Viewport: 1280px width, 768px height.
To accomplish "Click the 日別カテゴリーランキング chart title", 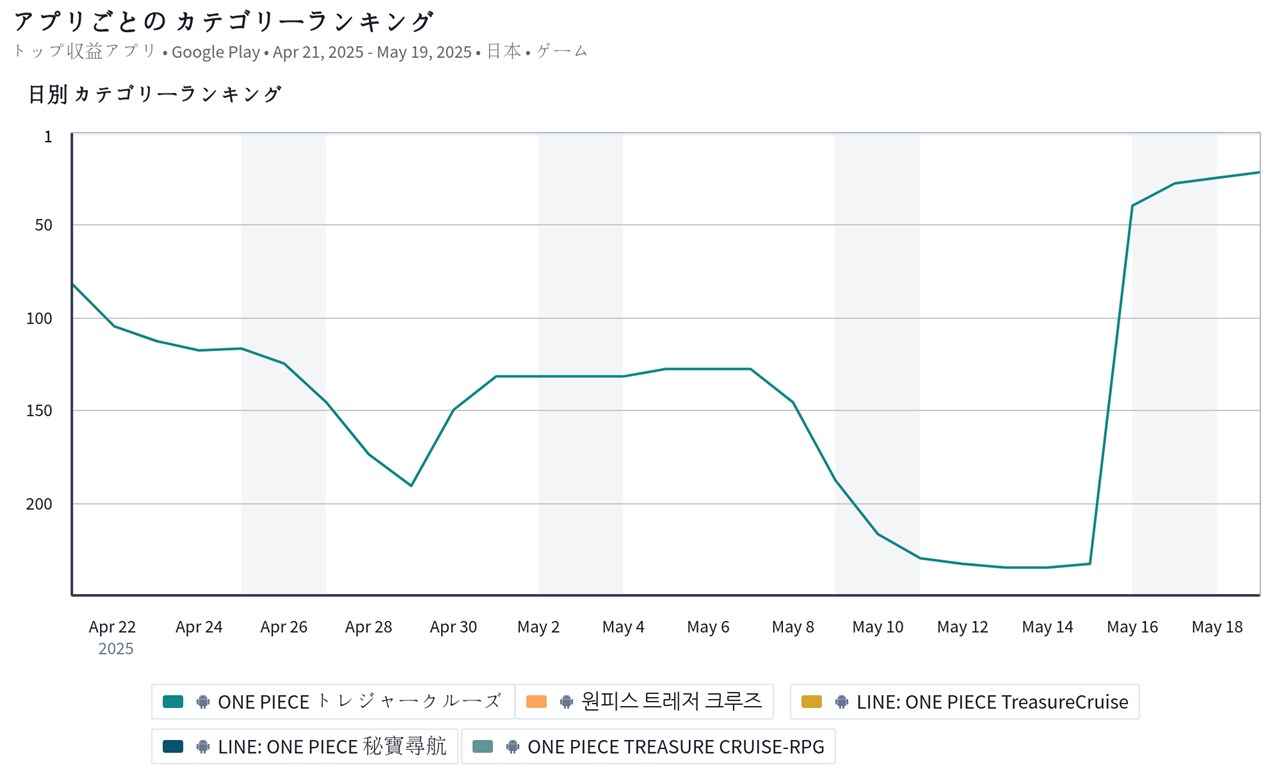I will point(155,95).
